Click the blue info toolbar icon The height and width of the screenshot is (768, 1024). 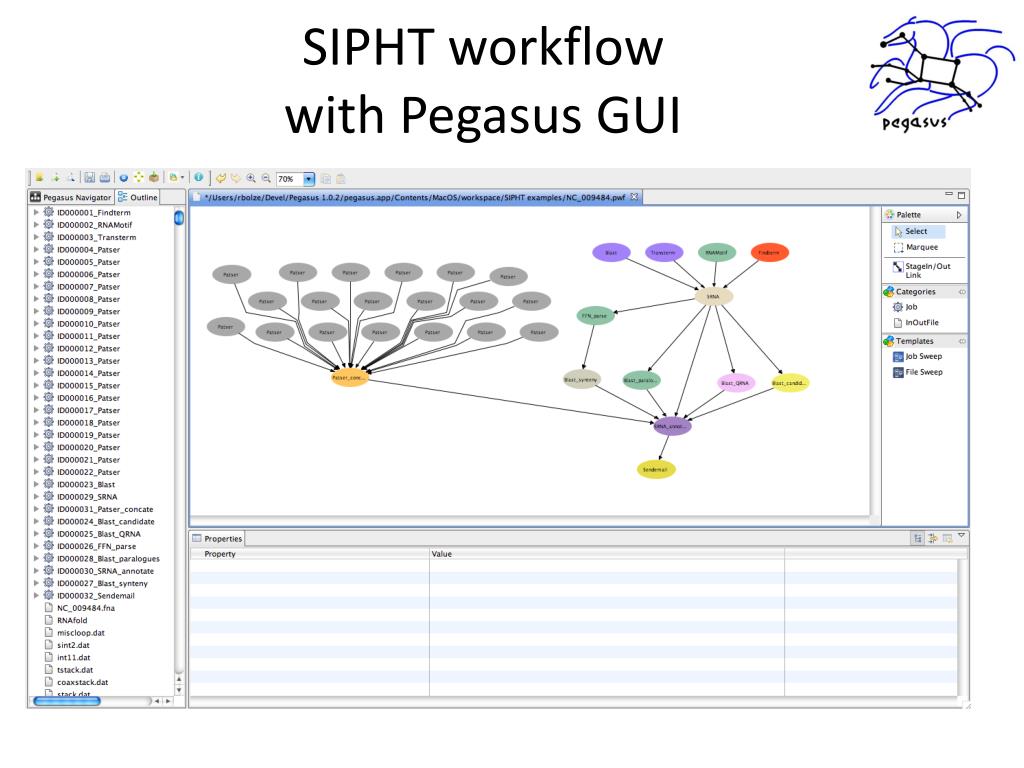[x=199, y=177]
